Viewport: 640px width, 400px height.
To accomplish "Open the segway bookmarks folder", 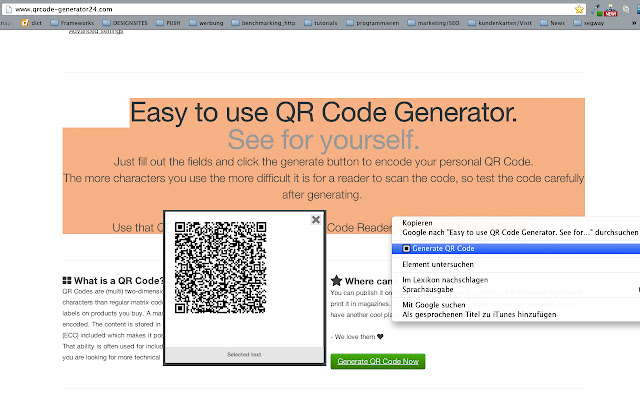I will [589, 23].
